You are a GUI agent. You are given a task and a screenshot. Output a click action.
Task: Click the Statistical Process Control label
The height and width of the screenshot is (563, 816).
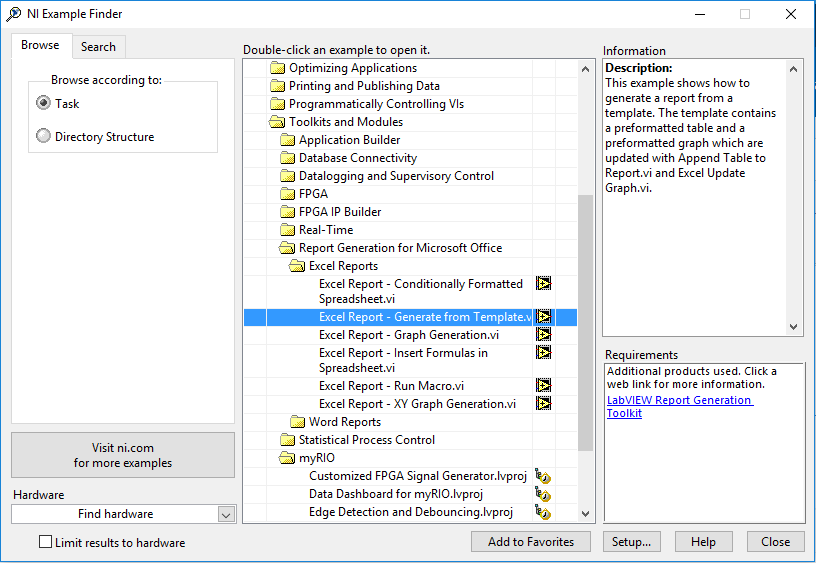pyautogui.click(x=367, y=440)
